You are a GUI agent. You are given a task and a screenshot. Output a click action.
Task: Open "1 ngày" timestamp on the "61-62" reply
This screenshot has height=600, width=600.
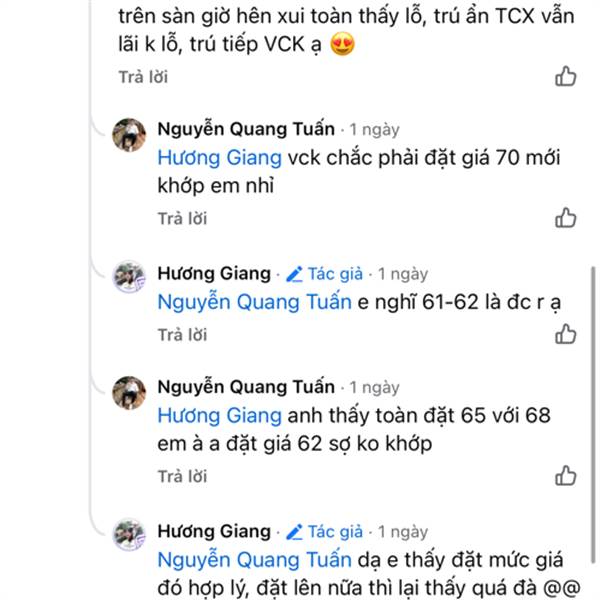403,273
